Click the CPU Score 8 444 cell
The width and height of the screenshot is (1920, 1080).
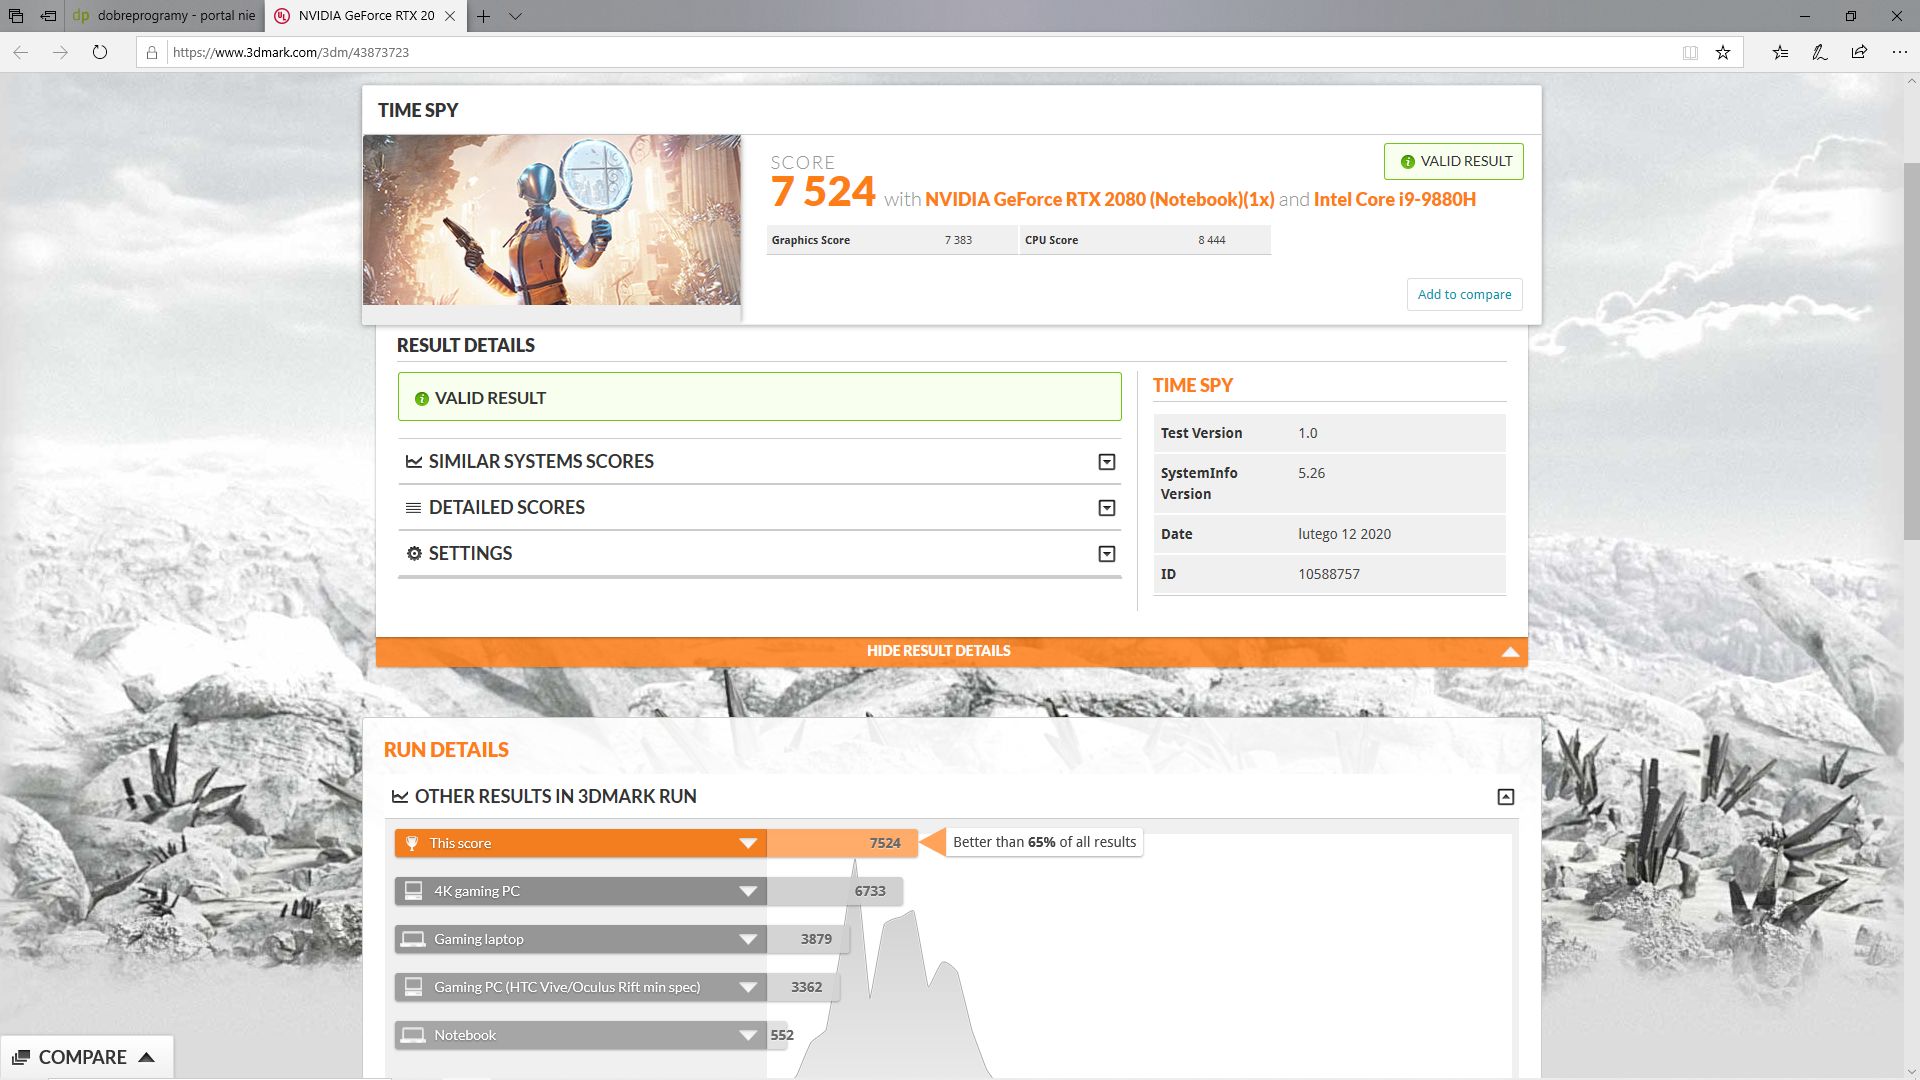(x=1146, y=240)
